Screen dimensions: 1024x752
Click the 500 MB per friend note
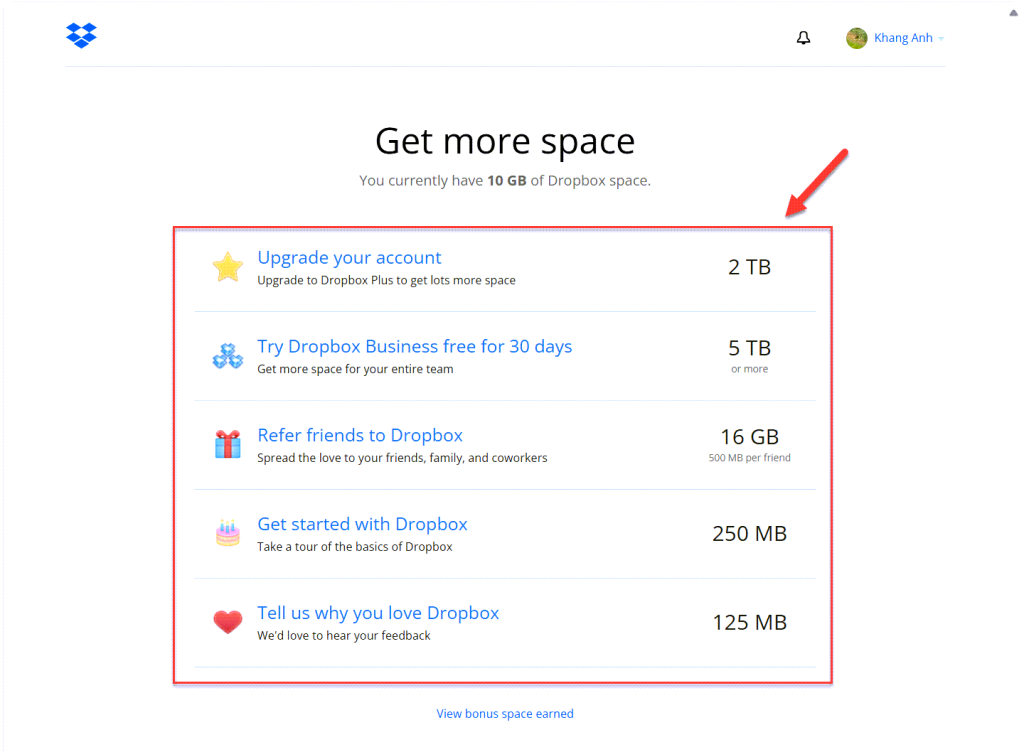click(x=750, y=458)
